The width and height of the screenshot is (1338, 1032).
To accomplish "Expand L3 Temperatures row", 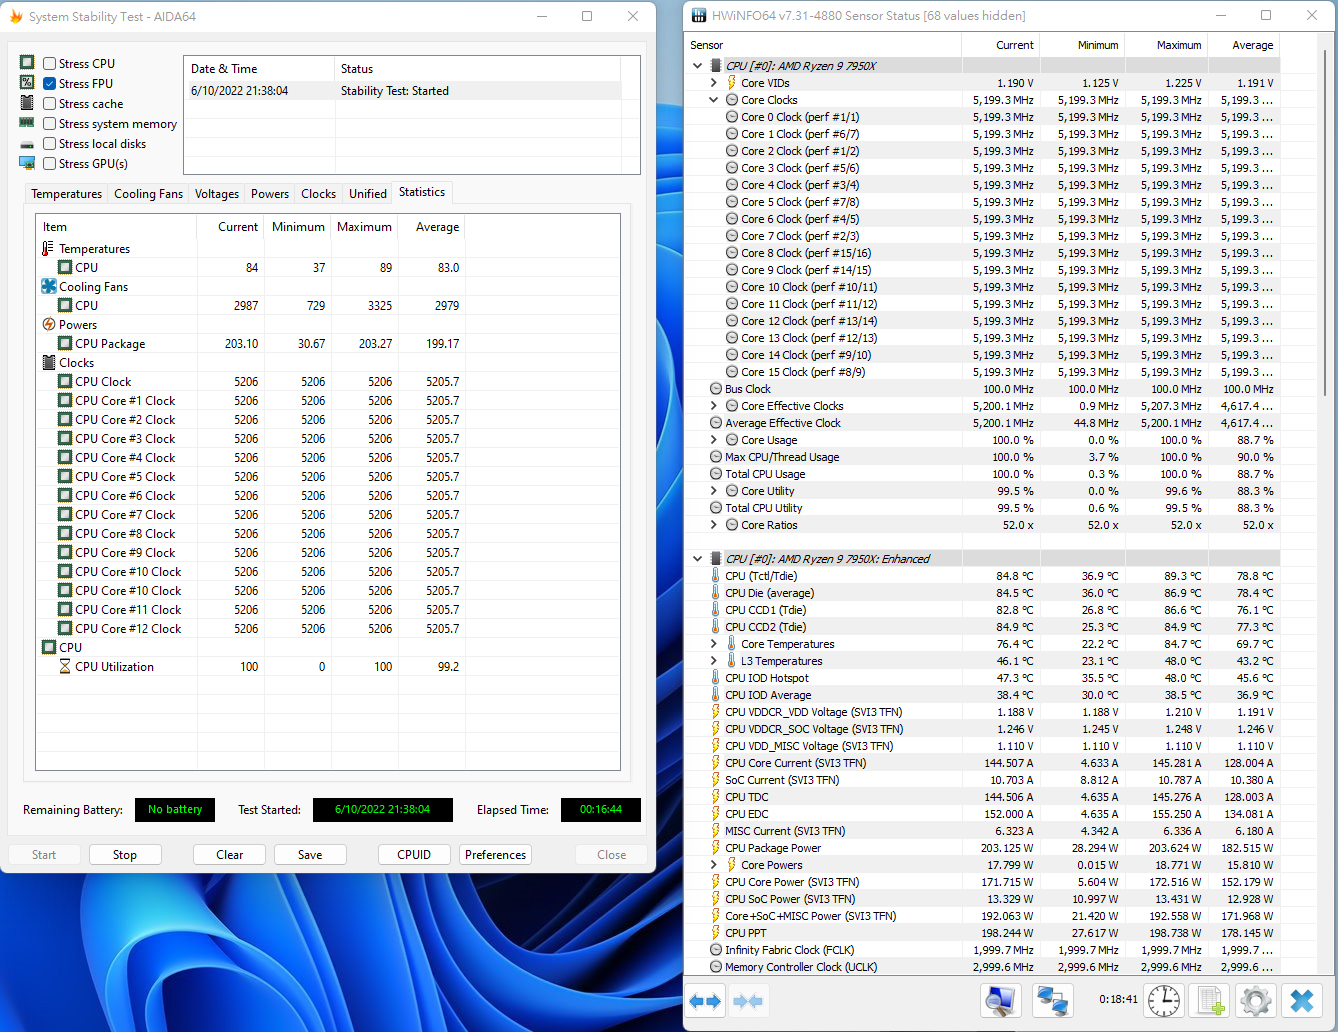I will point(714,661).
